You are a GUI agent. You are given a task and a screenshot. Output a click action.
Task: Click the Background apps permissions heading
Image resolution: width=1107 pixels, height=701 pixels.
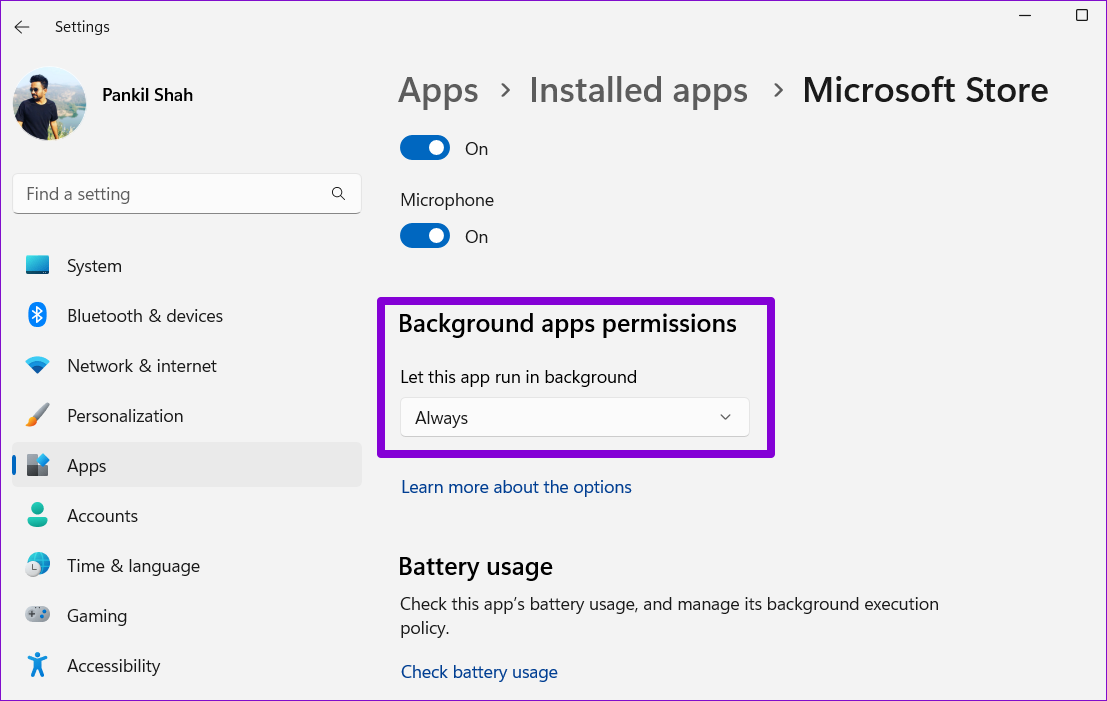coord(568,324)
